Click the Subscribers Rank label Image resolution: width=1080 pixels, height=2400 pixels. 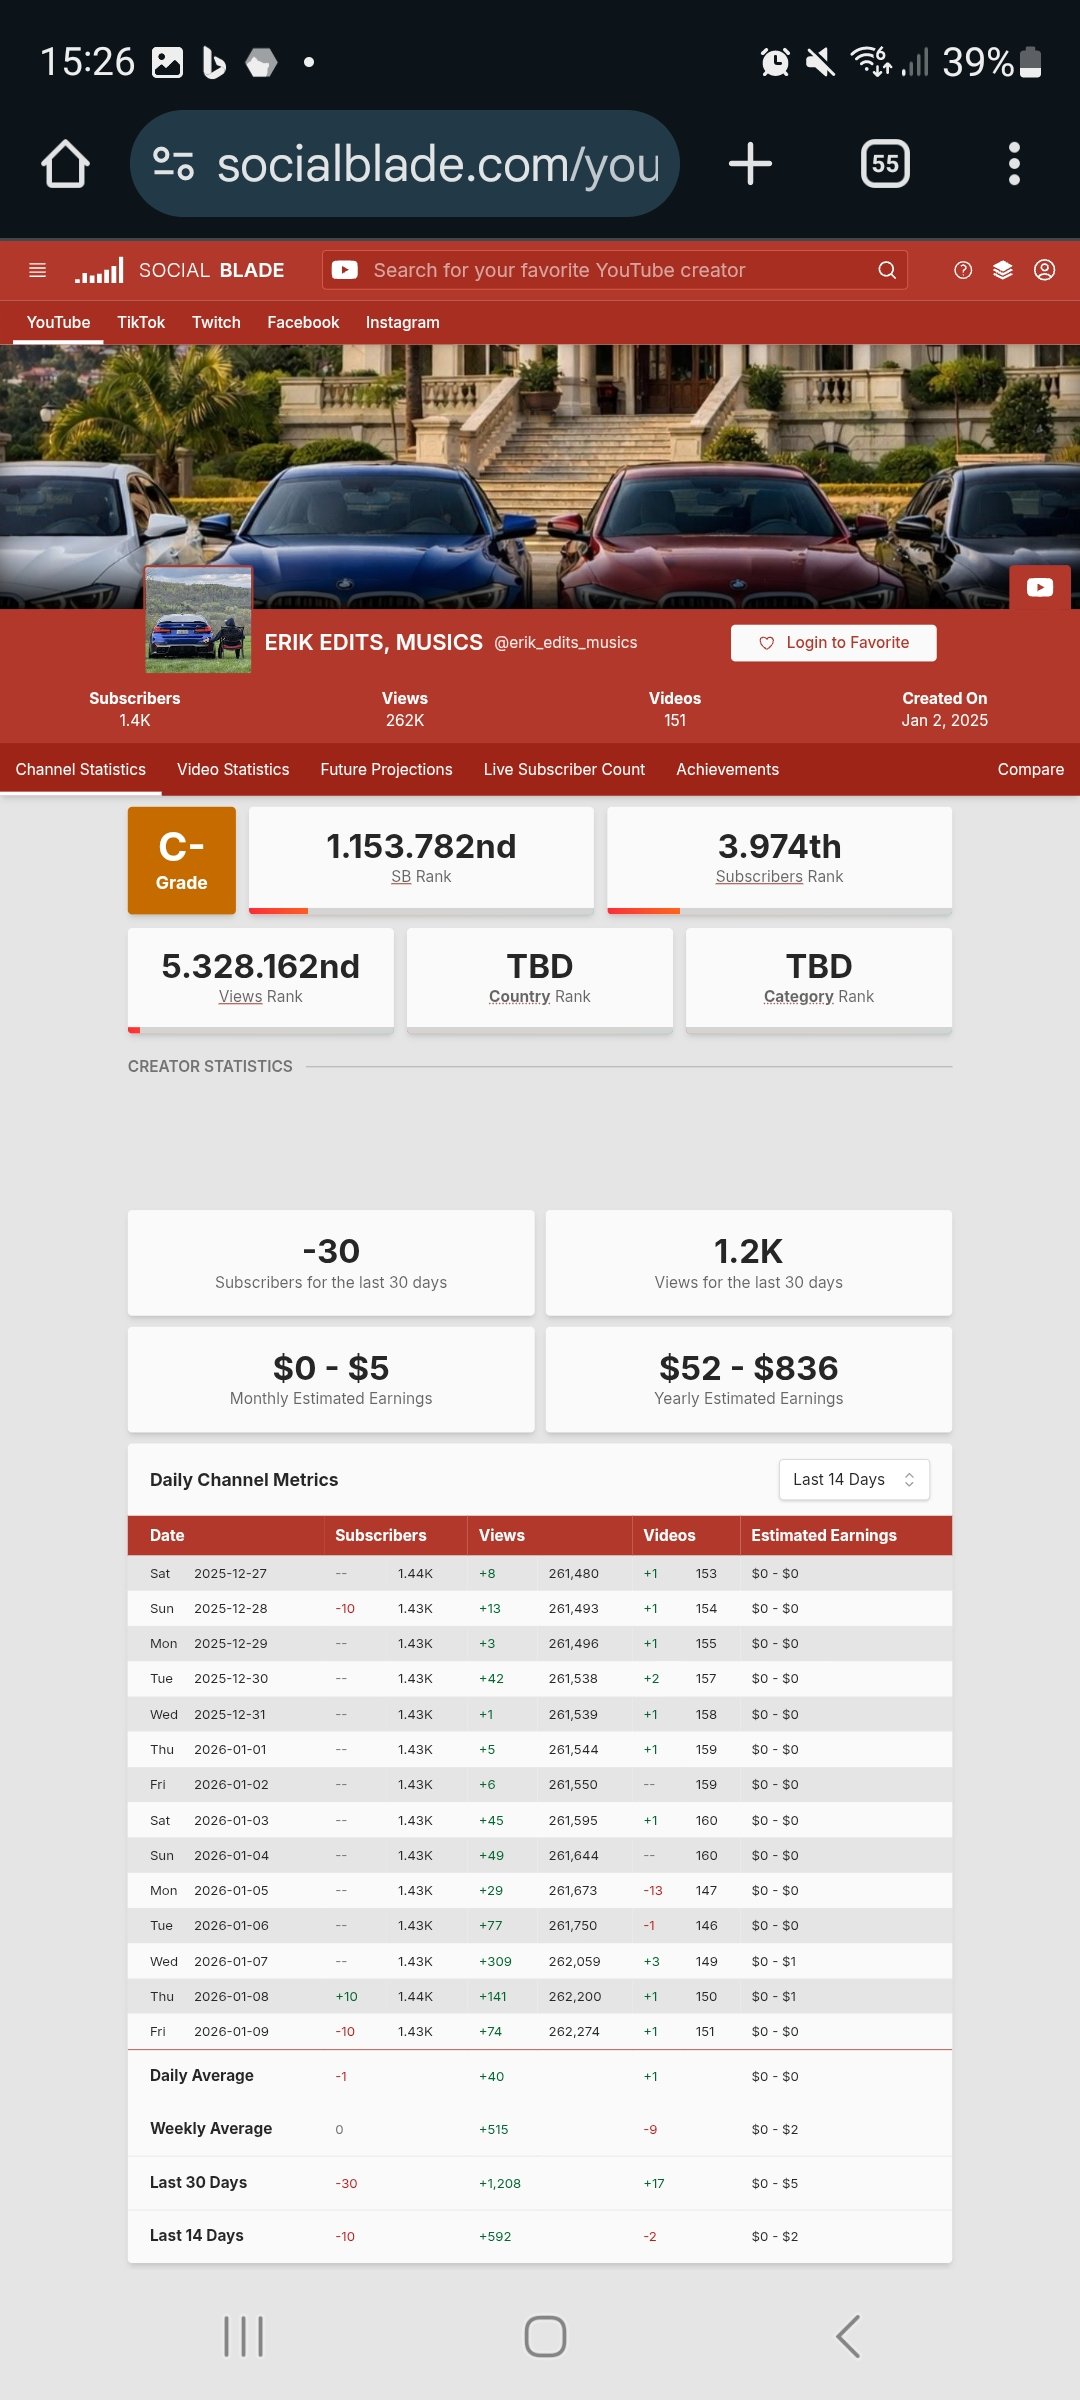point(779,877)
